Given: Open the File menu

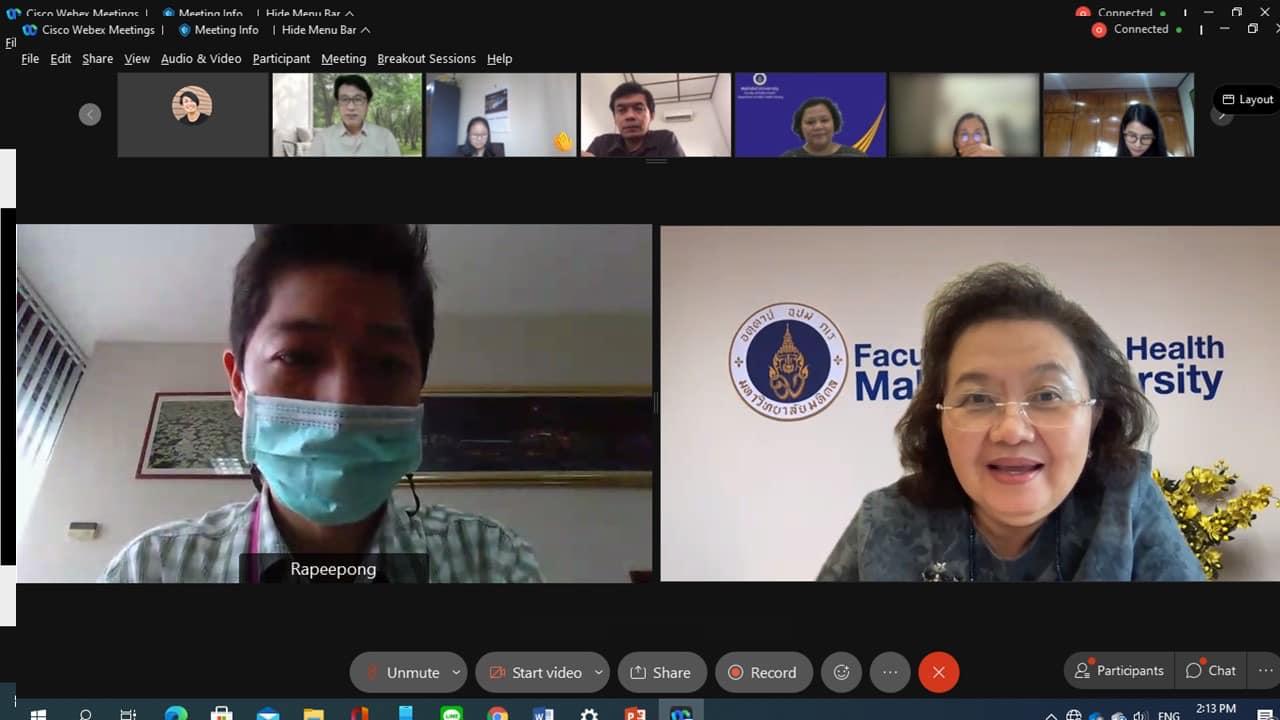Looking at the screenshot, I should tap(30, 59).
